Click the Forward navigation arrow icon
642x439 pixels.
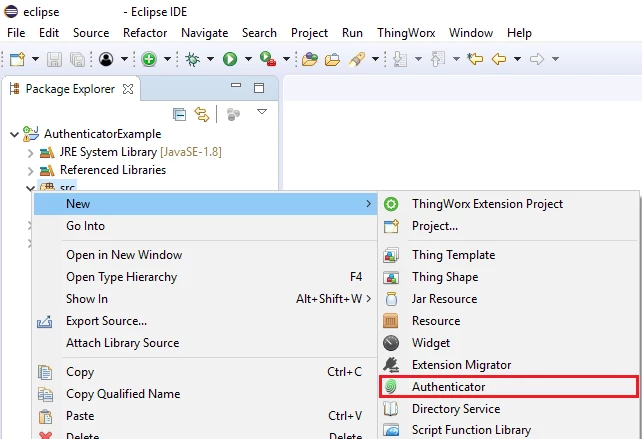(x=537, y=59)
